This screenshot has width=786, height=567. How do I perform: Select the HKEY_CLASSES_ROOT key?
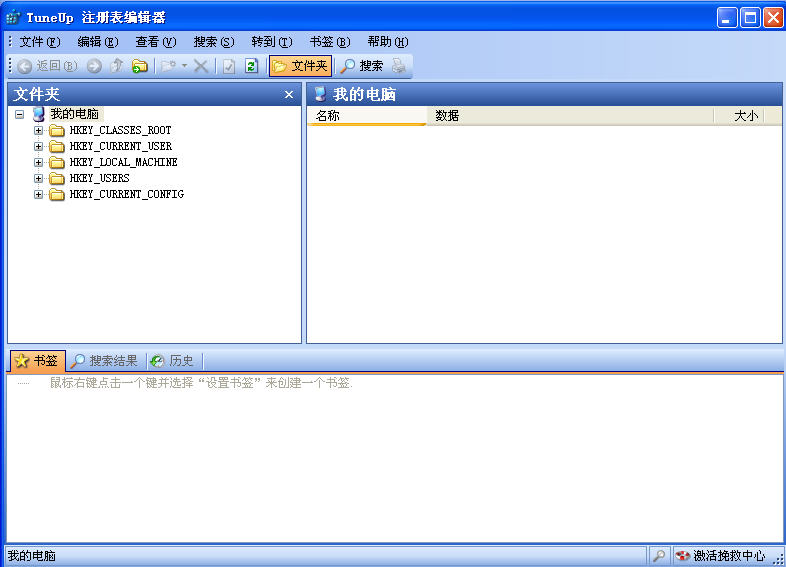(120, 130)
